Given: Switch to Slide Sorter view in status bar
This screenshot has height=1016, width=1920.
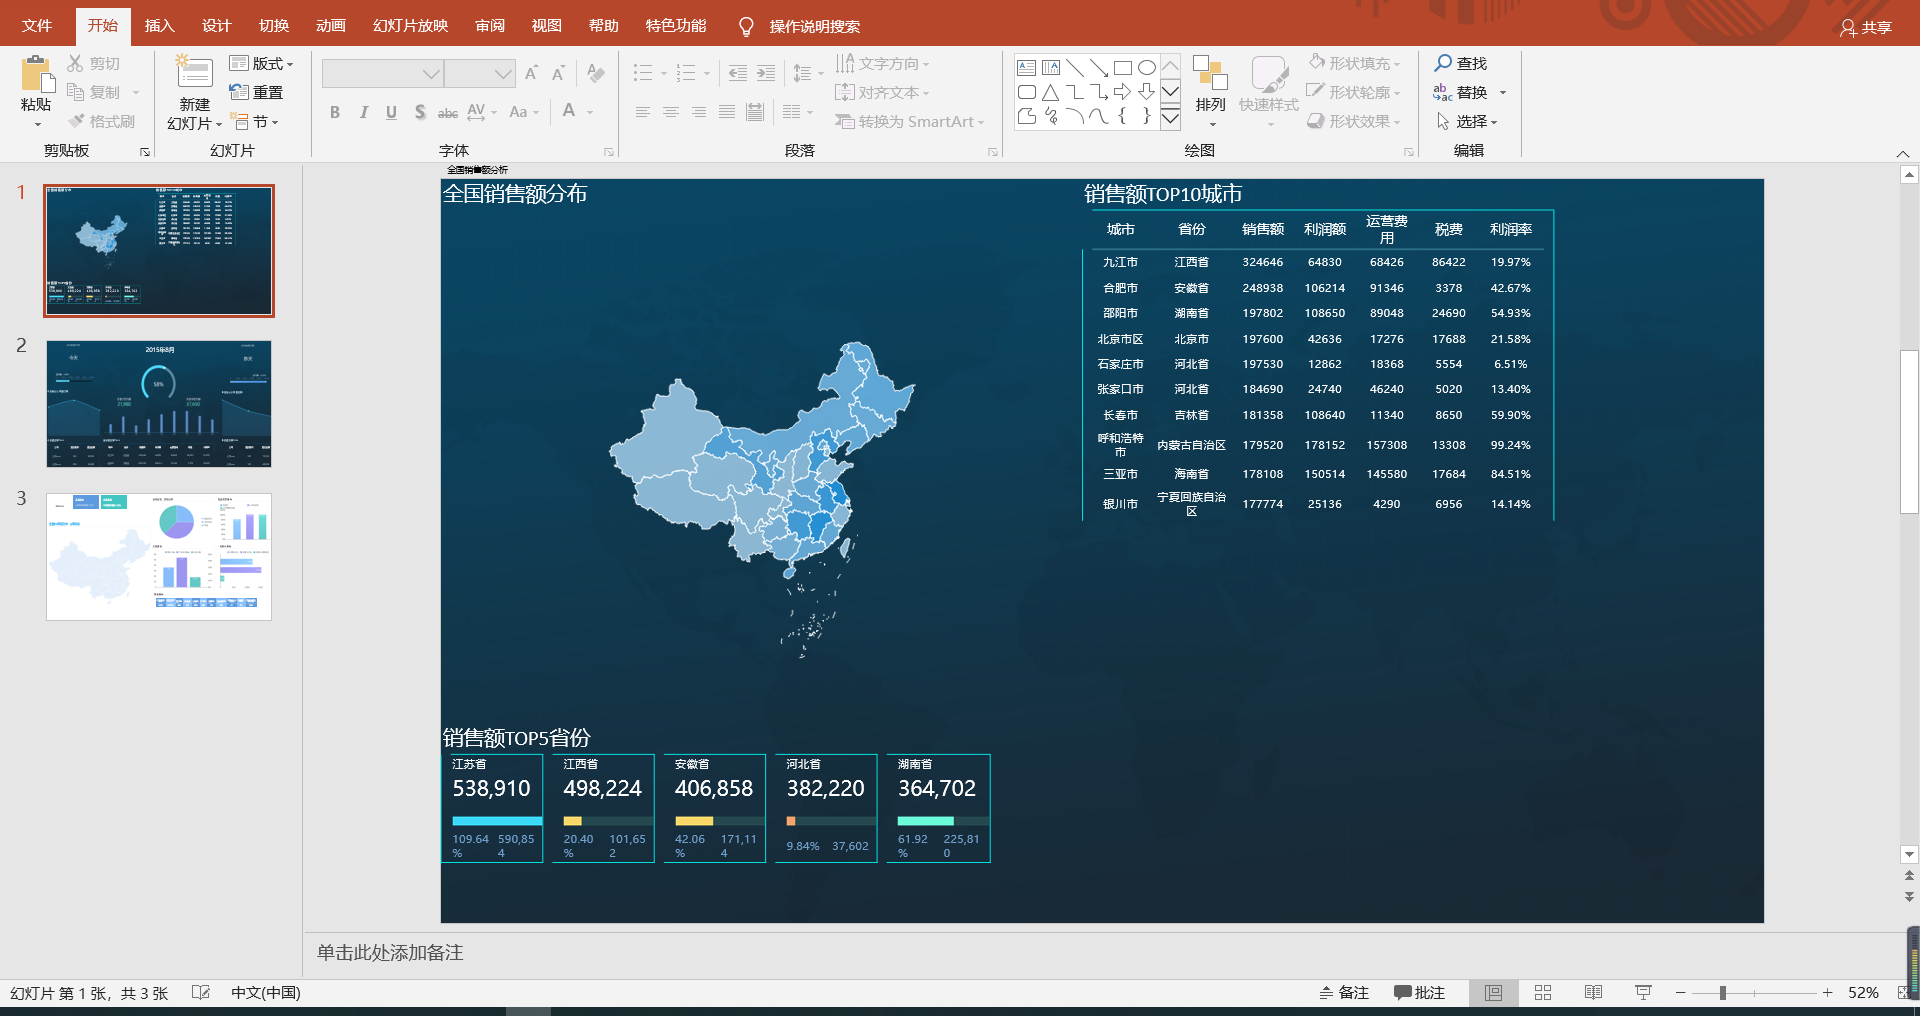Looking at the screenshot, I should [x=1543, y=992].
